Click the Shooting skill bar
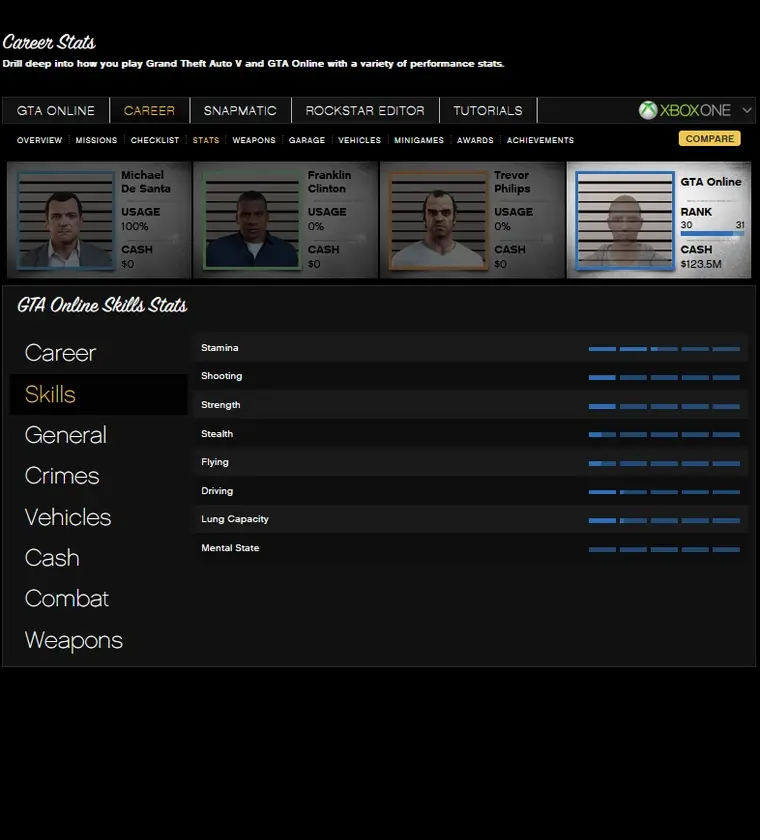The image size is (760, 840). point(664,378)
